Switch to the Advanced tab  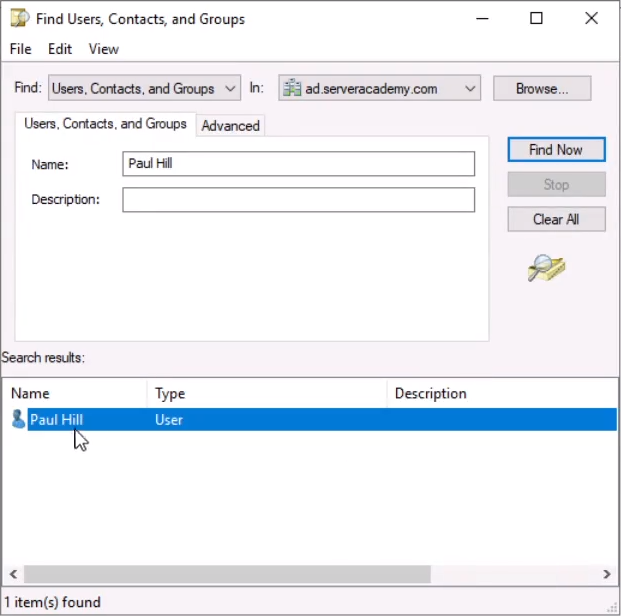(230, 126)
